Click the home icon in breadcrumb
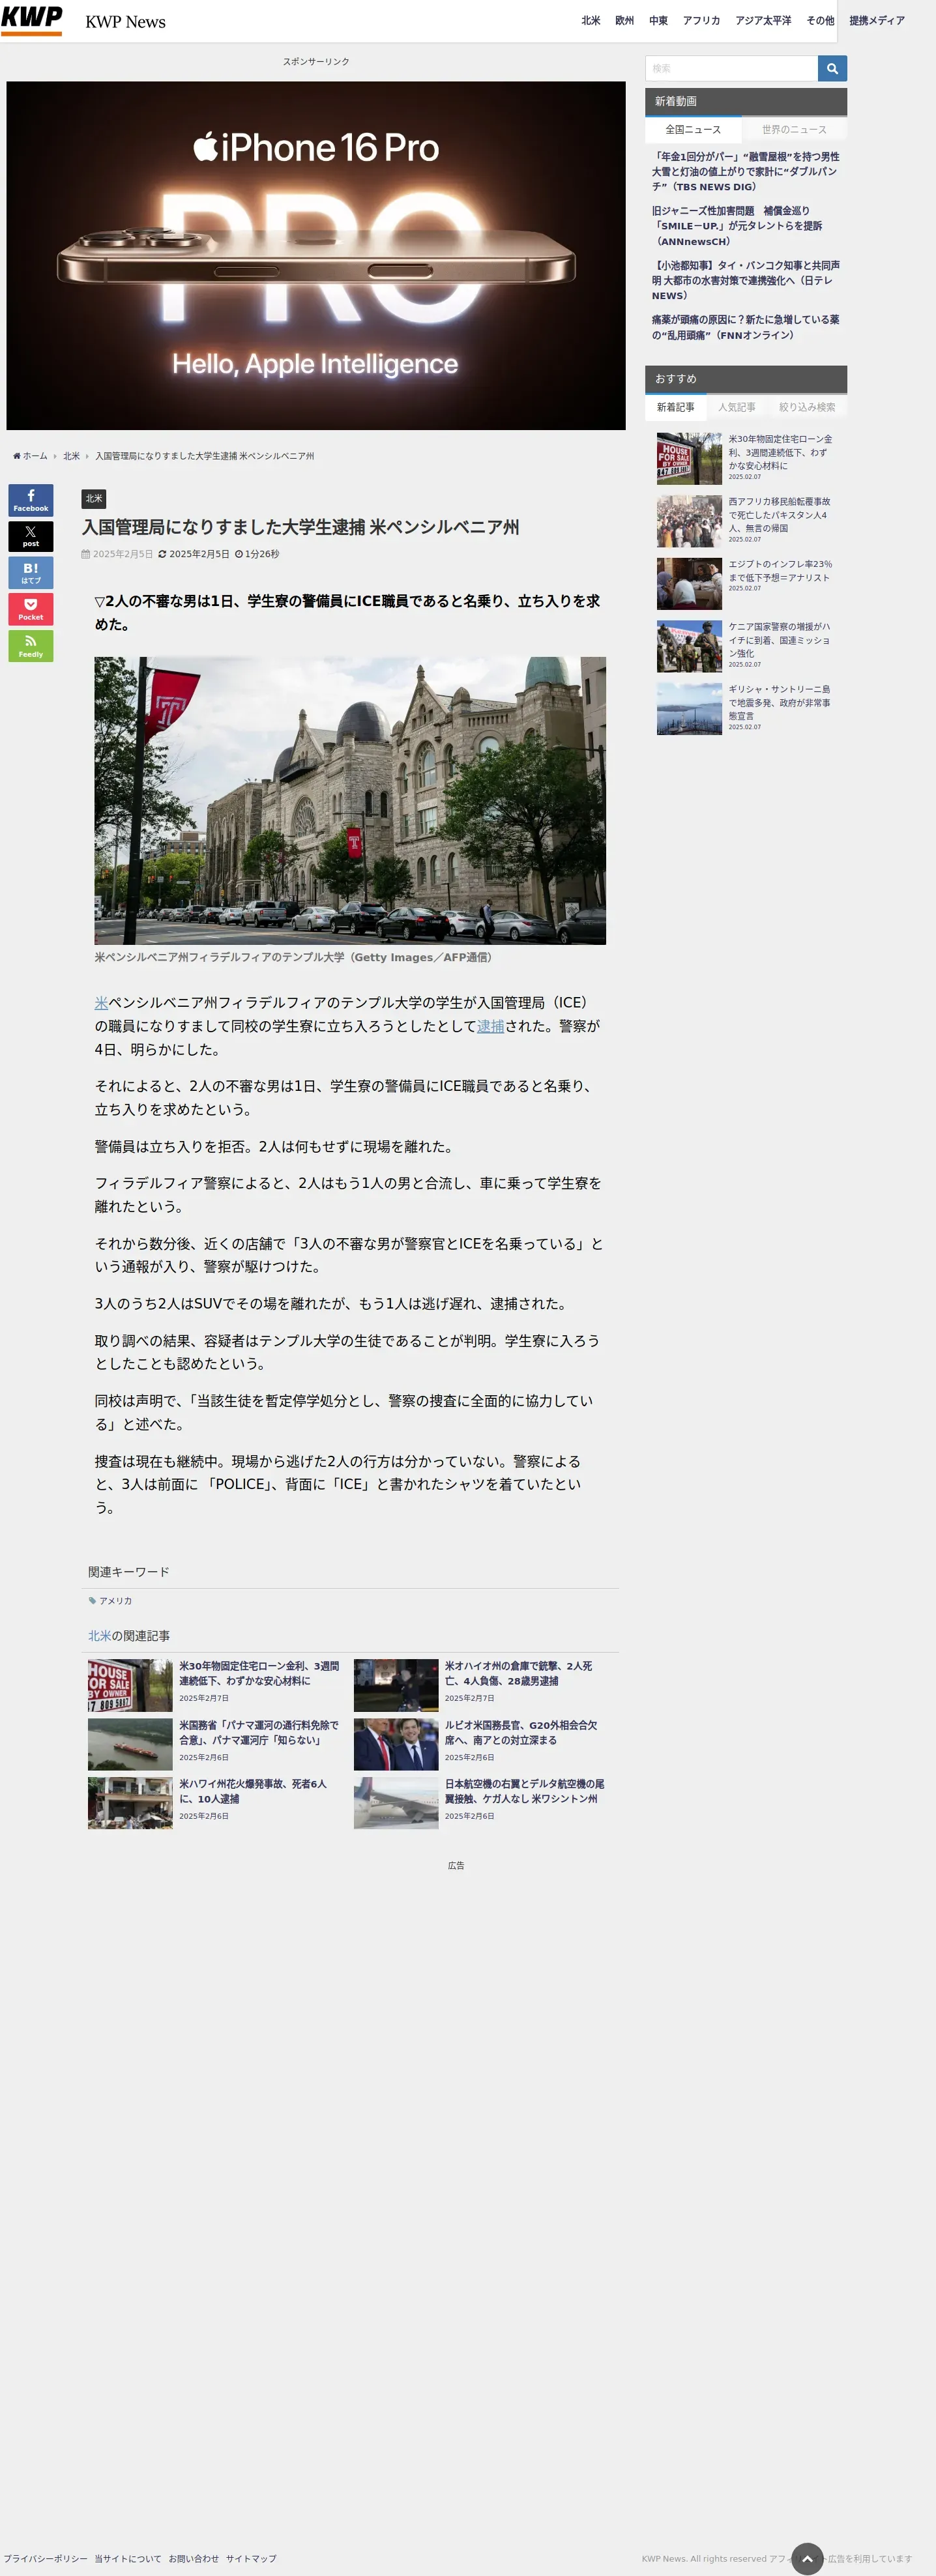 (17, 456)
